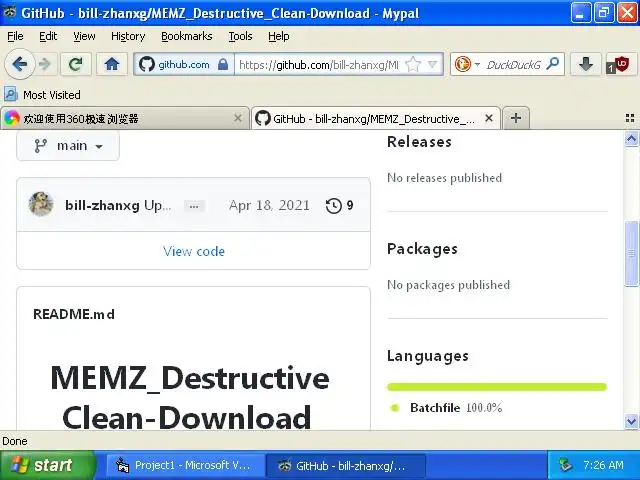Screen dimensions: 640x480
Task: Open a new tab with plus button
Action: tap(516, 118)
